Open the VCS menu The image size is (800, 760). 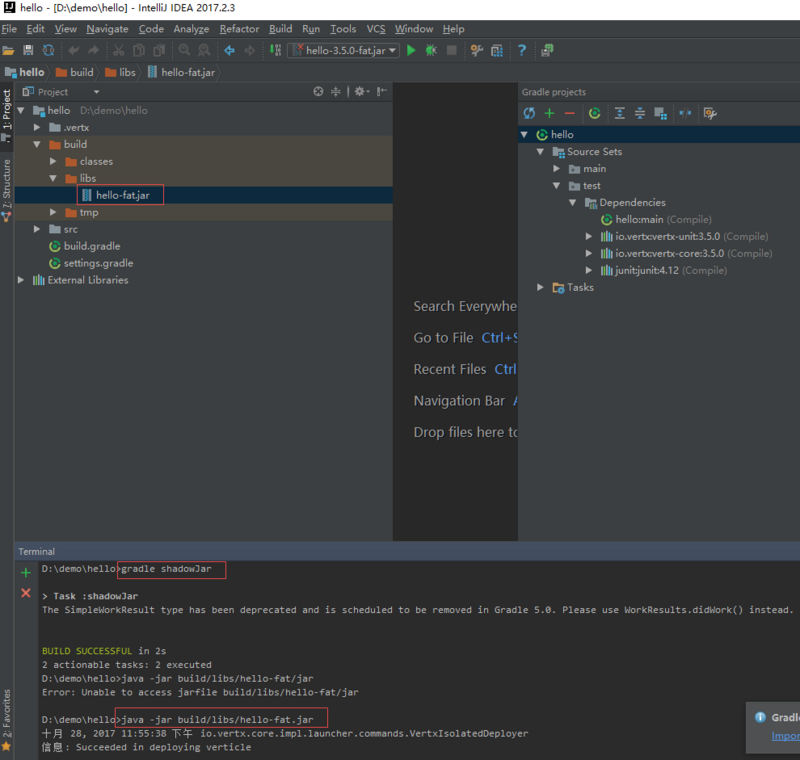[376, 29]
